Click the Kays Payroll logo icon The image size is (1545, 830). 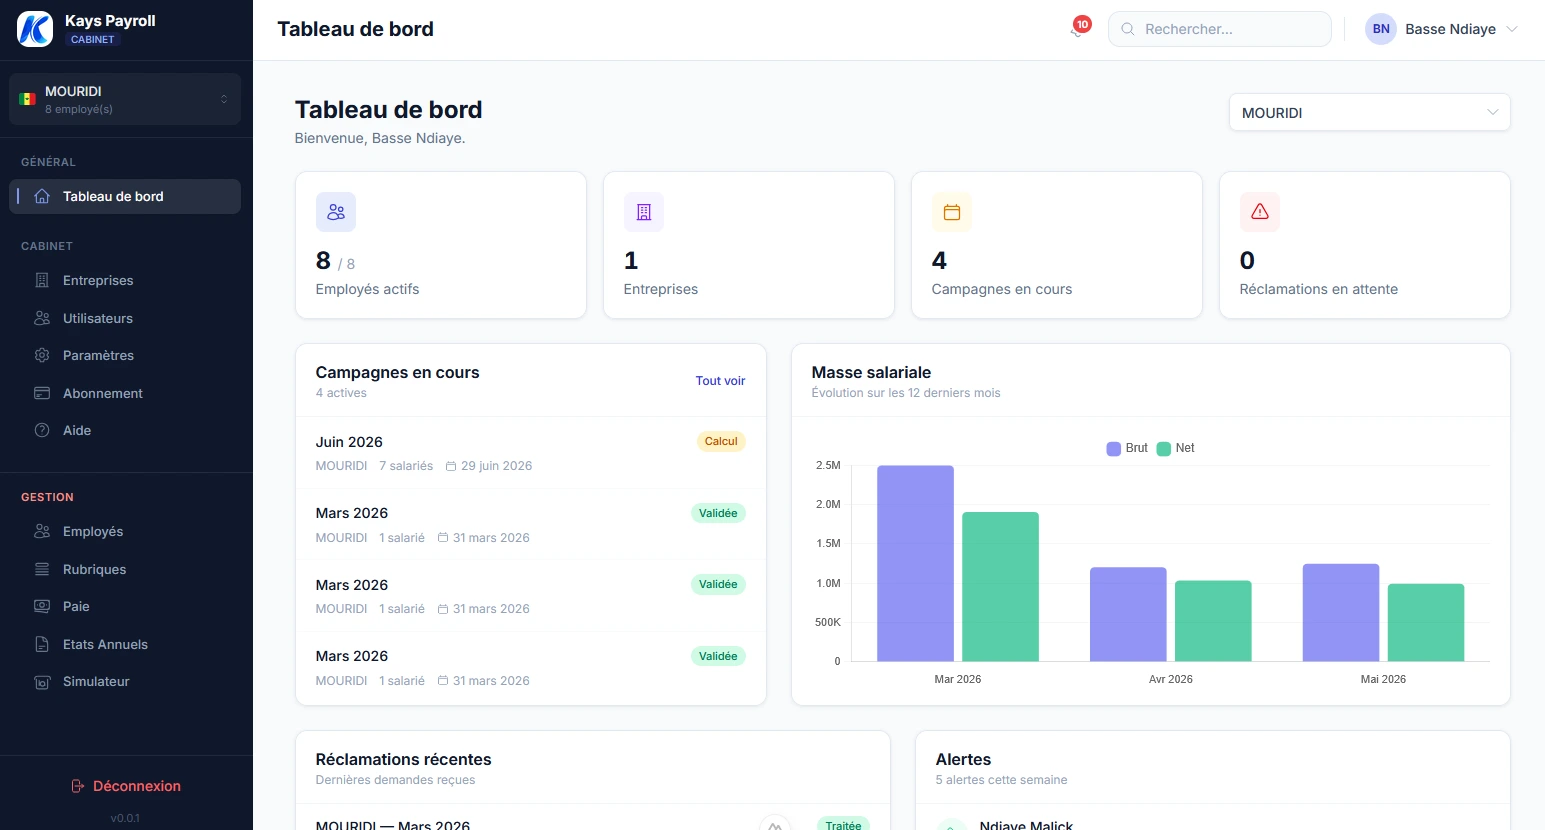pyautogui.click(x=35, y=29)
